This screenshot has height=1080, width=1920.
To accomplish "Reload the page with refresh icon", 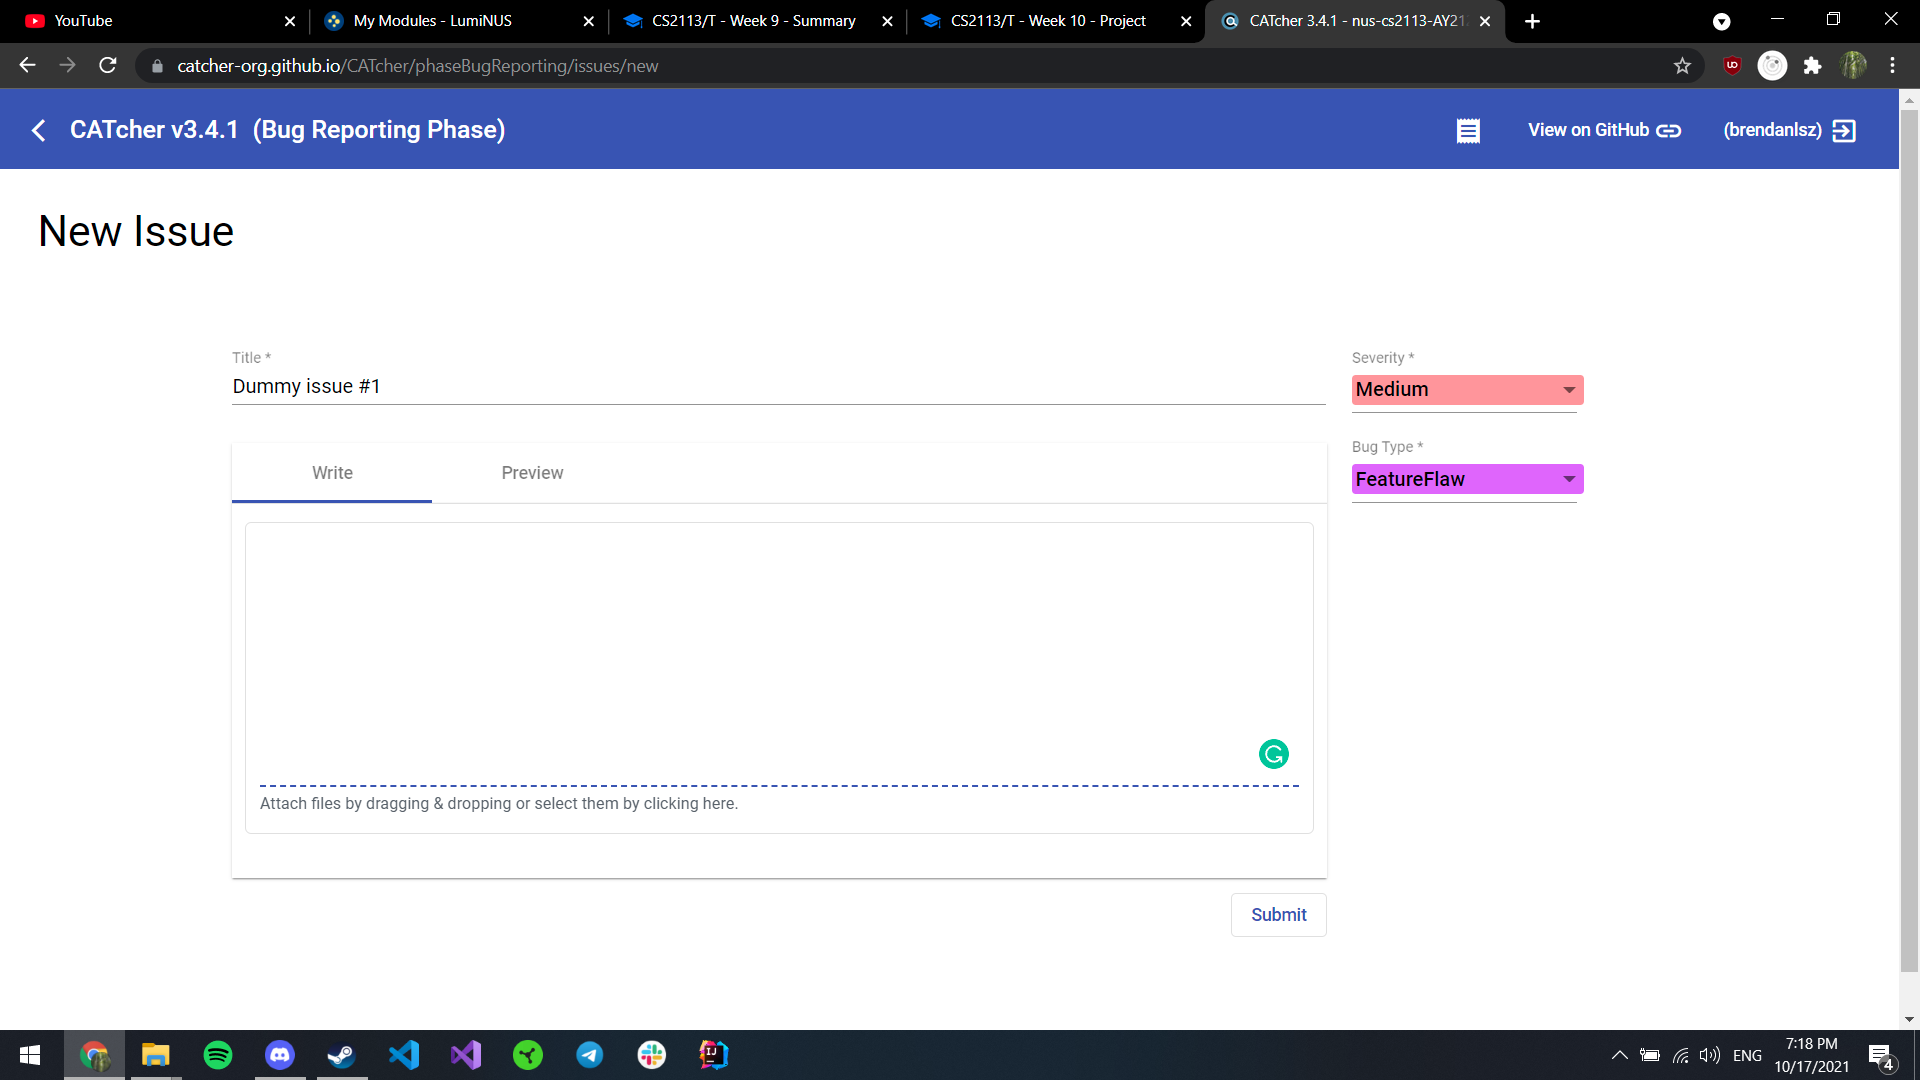I will click(108, 66).
